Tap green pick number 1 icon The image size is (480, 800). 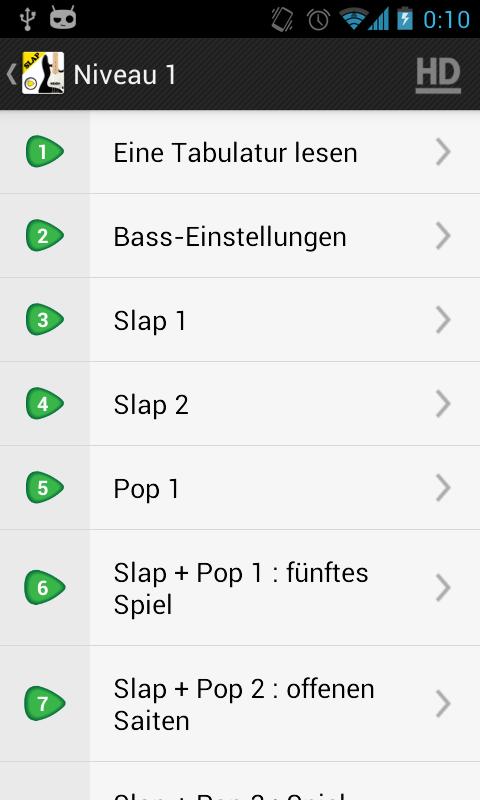point(45,152)
